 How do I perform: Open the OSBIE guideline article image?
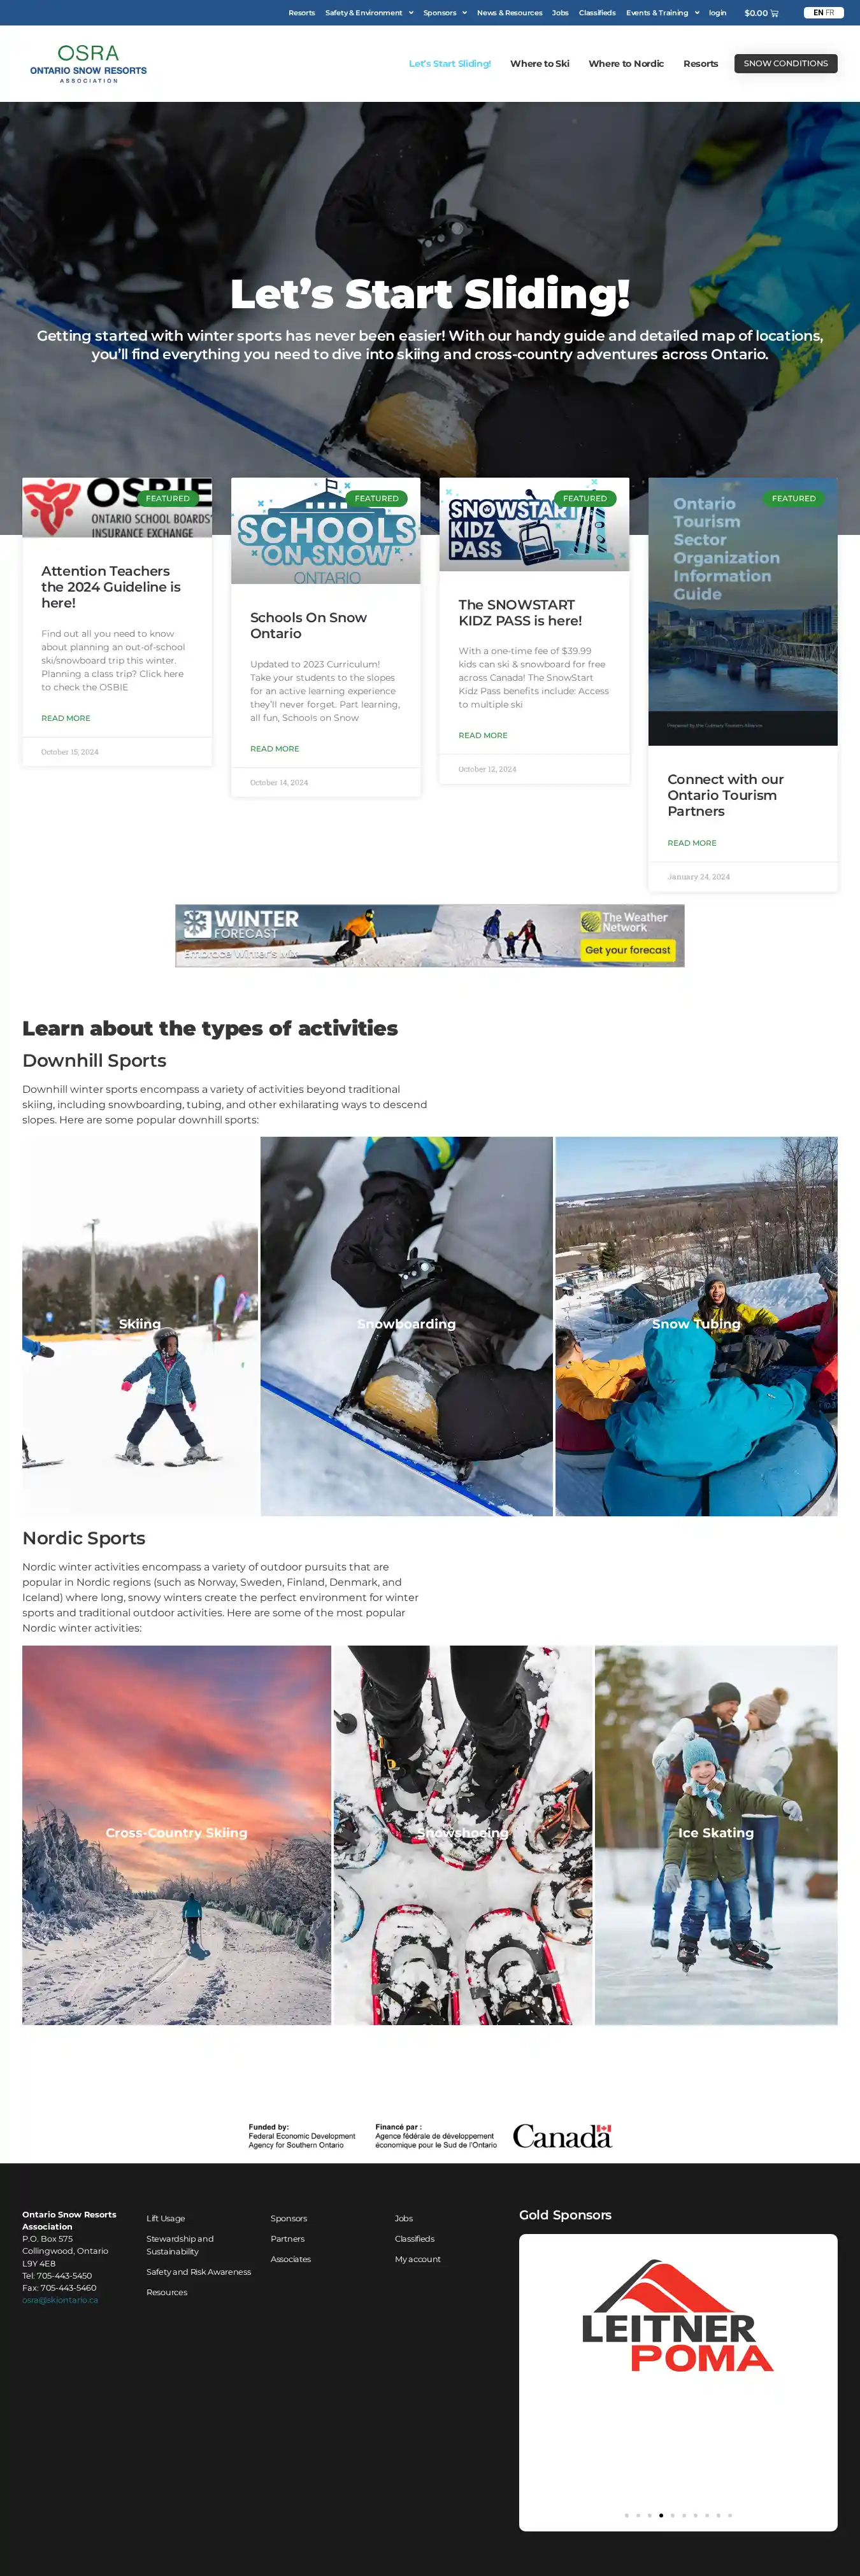click(117, 508)
